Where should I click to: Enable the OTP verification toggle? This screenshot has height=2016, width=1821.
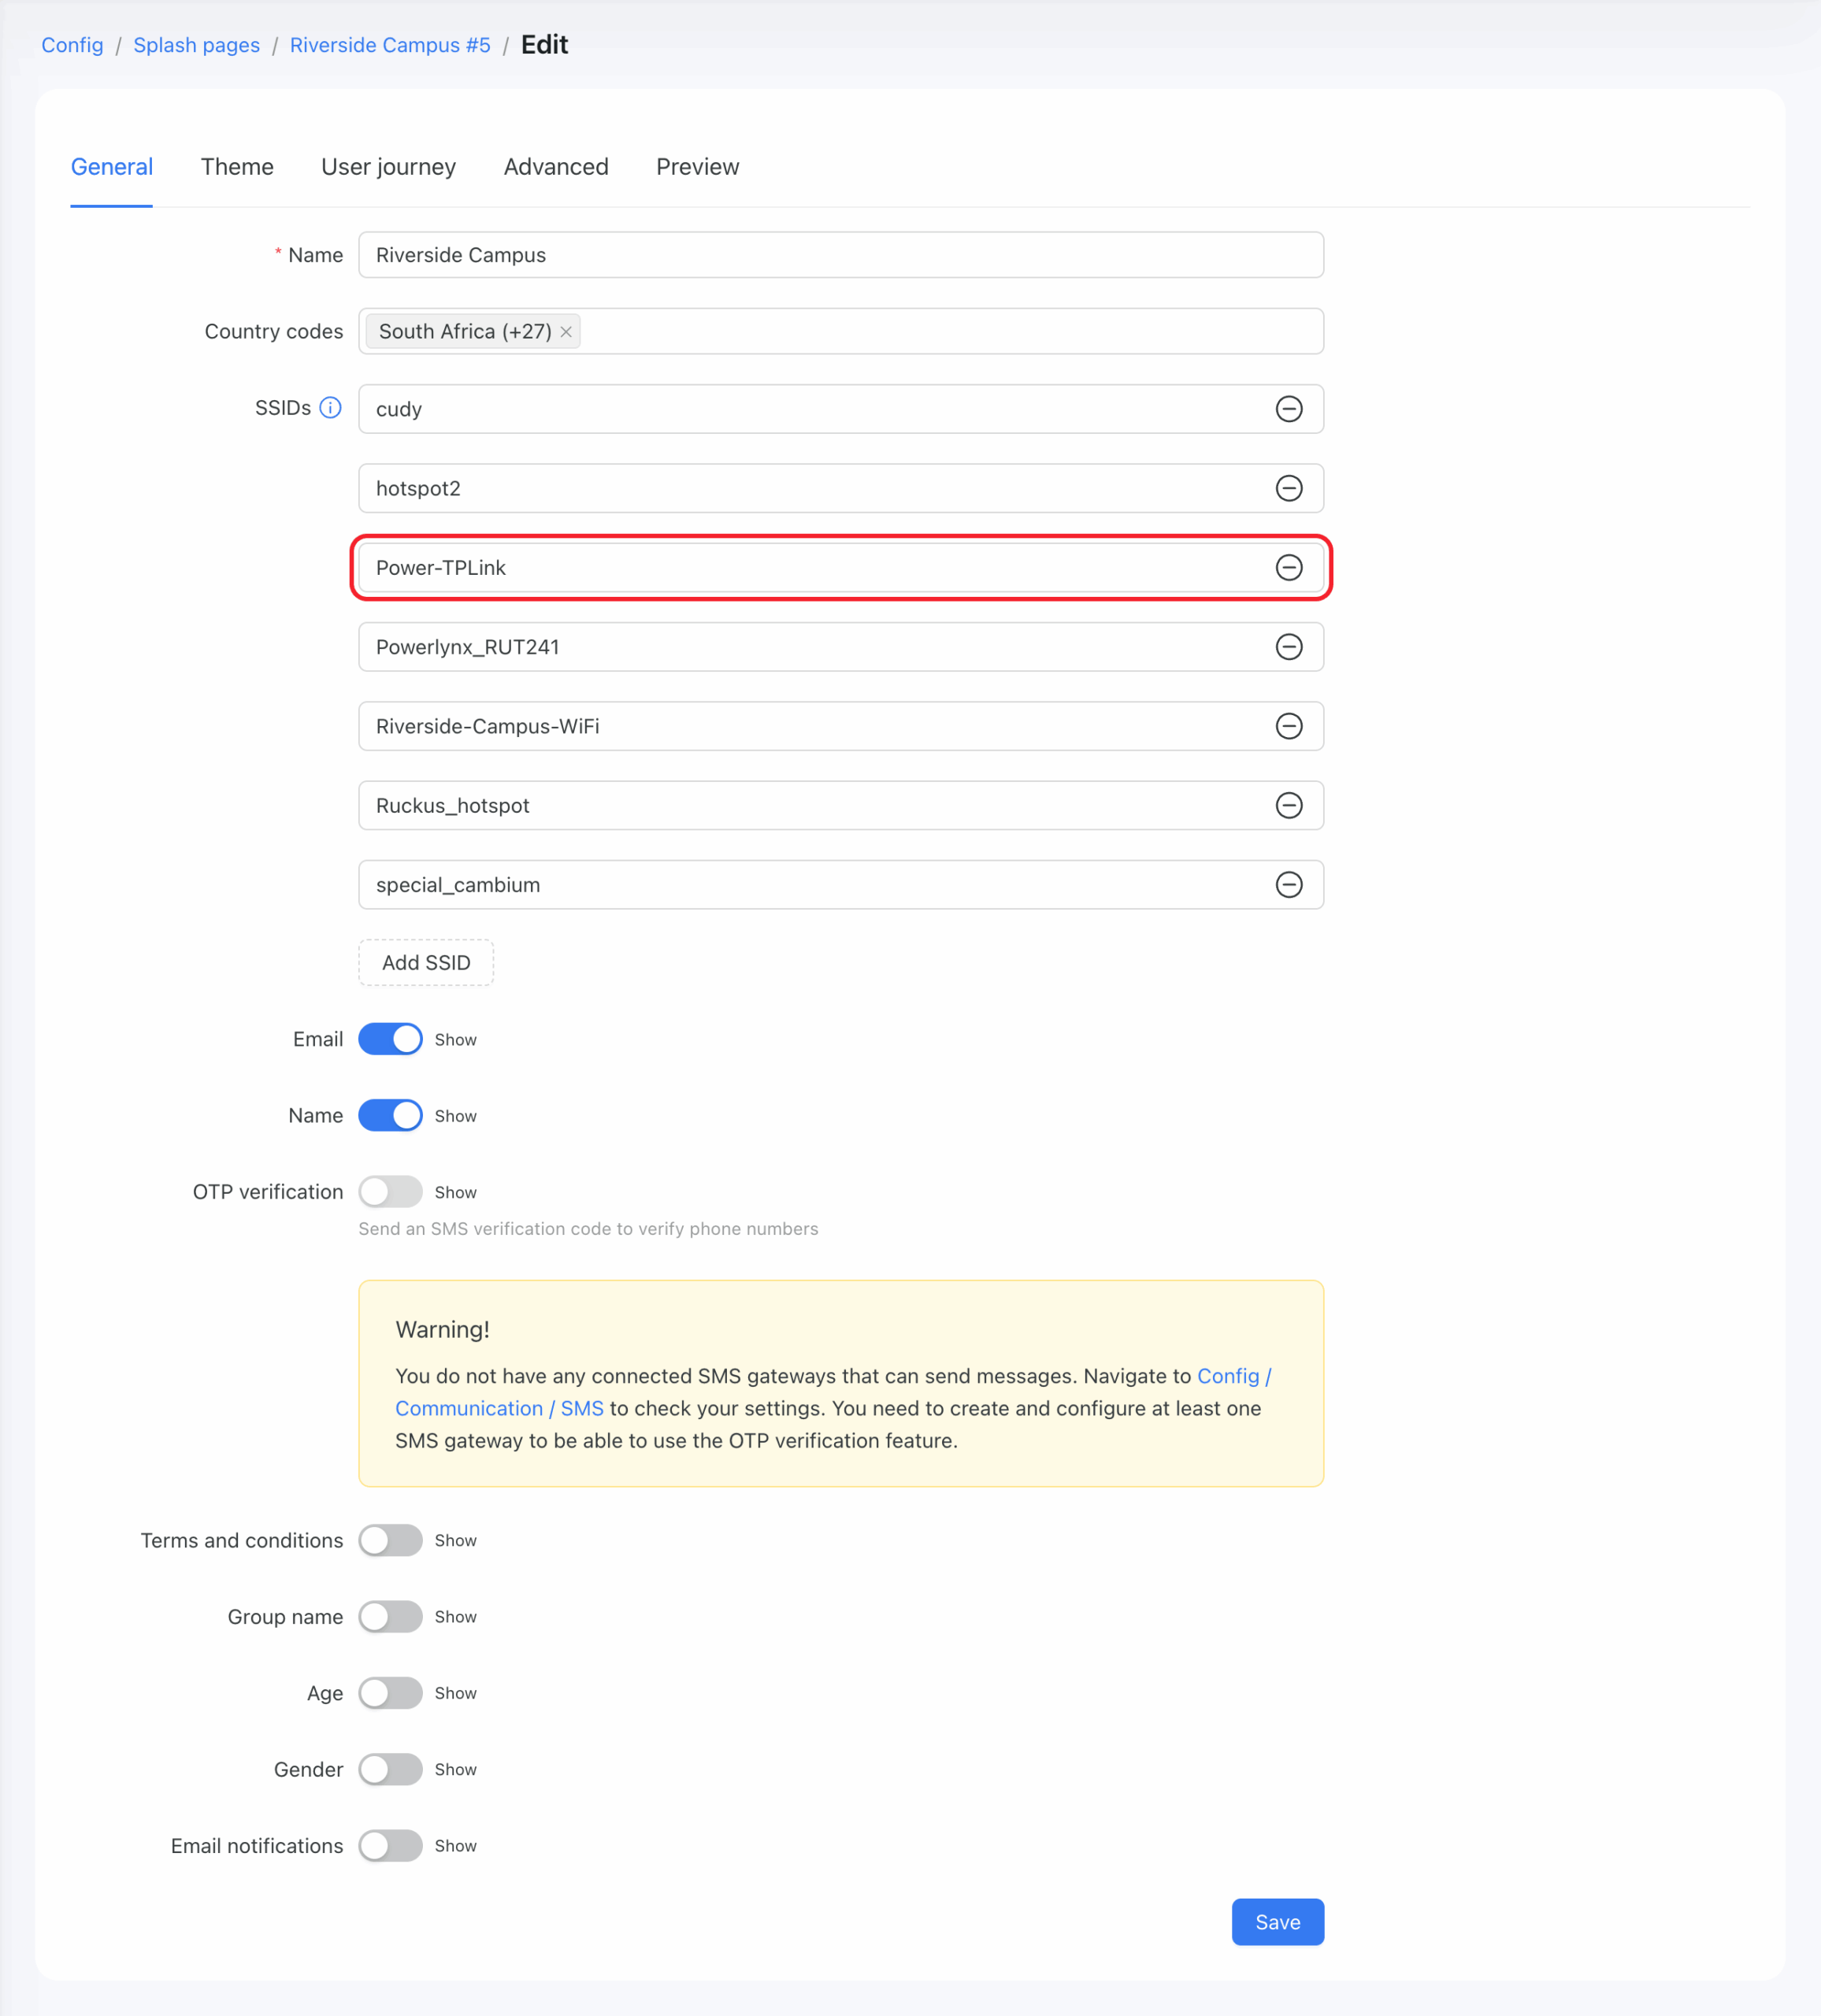pos(390,1192)
